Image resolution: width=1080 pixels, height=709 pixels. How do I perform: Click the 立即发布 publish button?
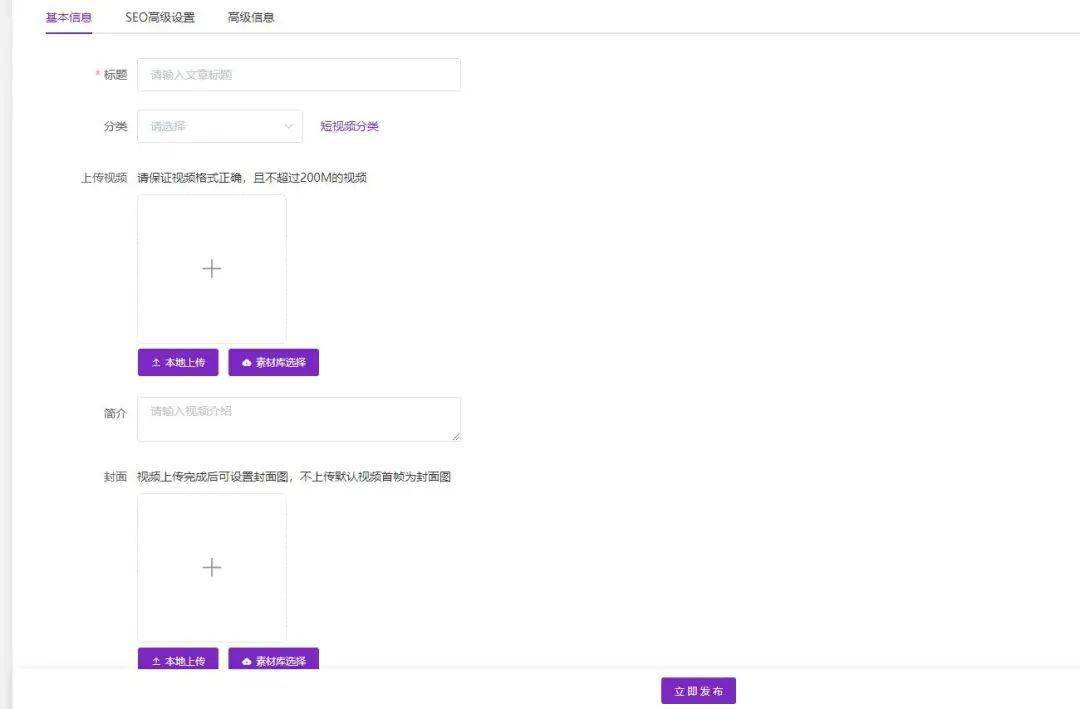[696, 690]
